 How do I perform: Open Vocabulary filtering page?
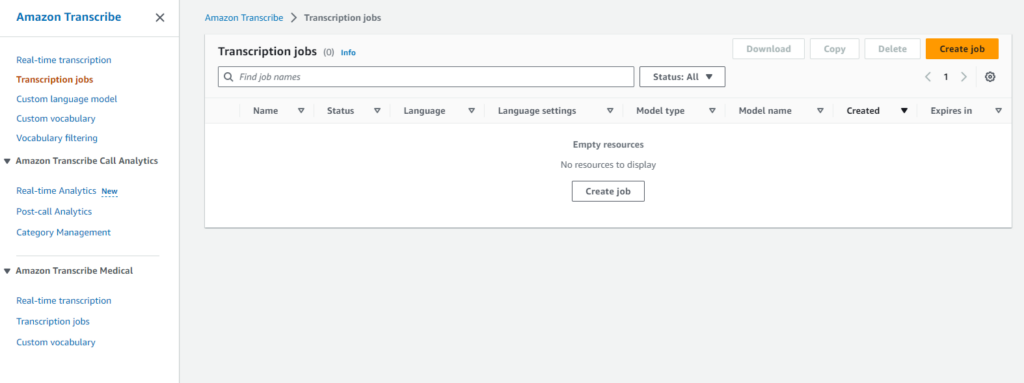[x=57, y=138]
